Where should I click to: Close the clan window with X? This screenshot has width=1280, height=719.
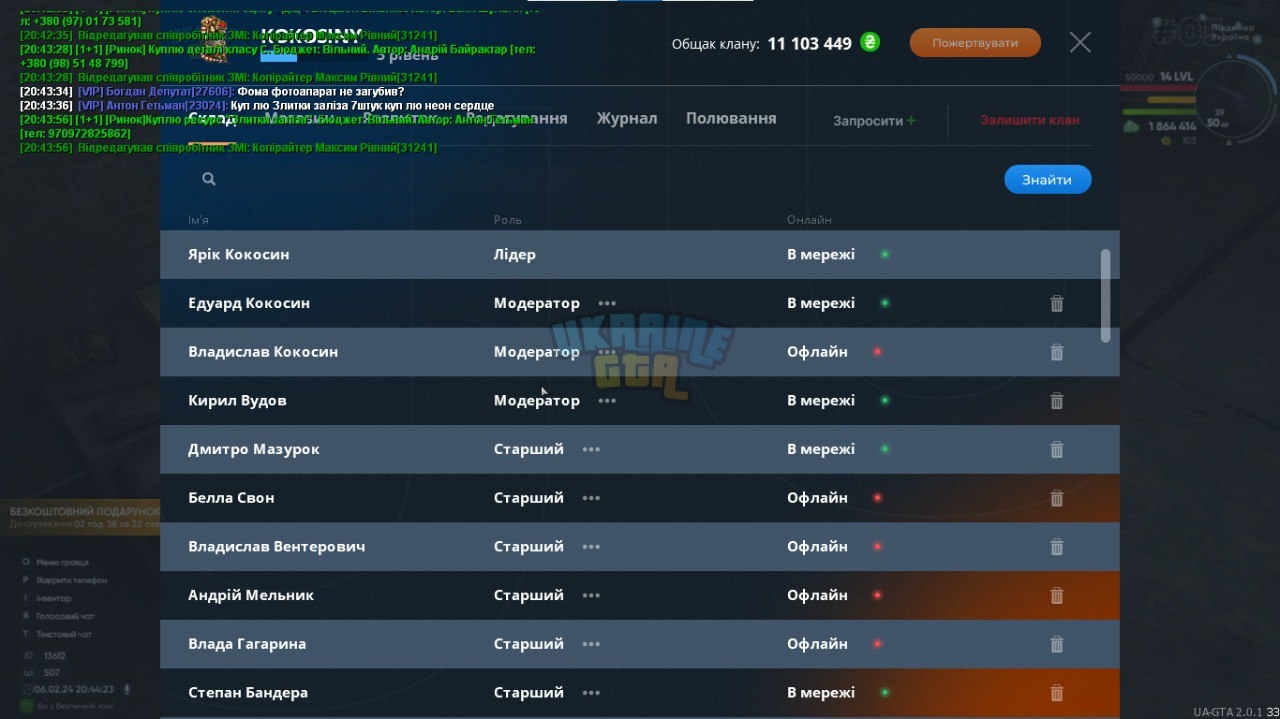click(x=1080, y=42)
